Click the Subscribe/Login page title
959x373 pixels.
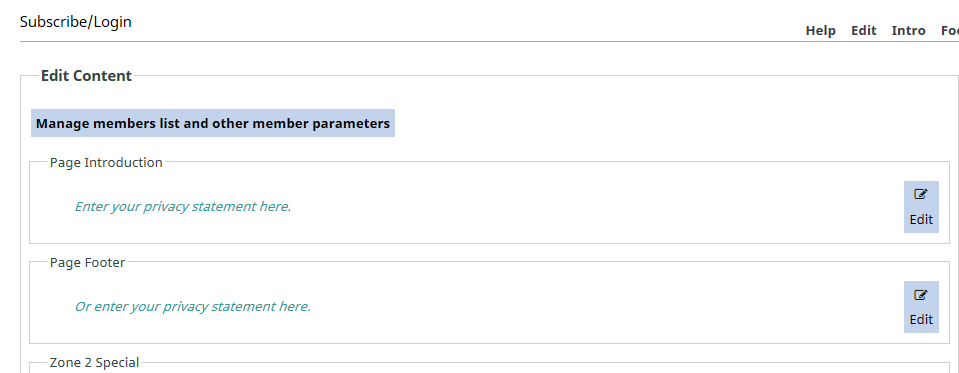(76, 22)
